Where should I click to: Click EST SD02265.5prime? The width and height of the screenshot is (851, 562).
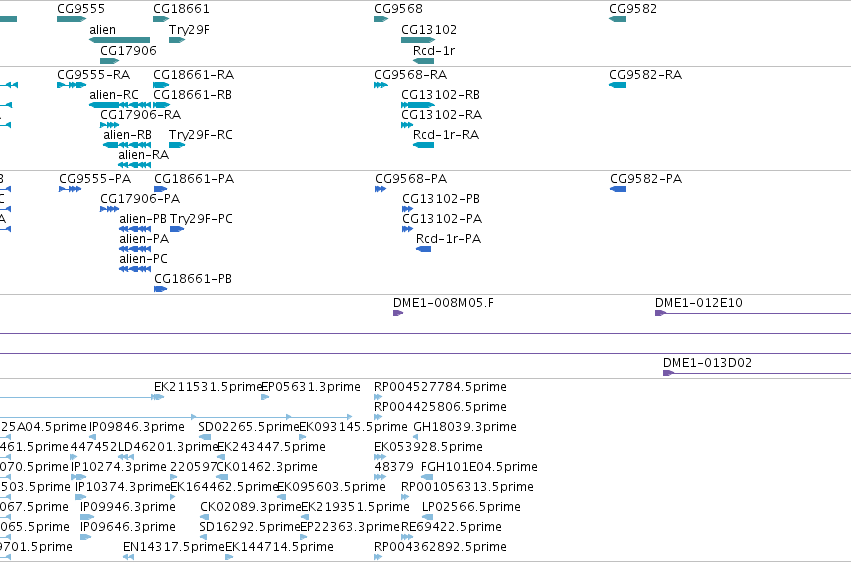point(205,437)
